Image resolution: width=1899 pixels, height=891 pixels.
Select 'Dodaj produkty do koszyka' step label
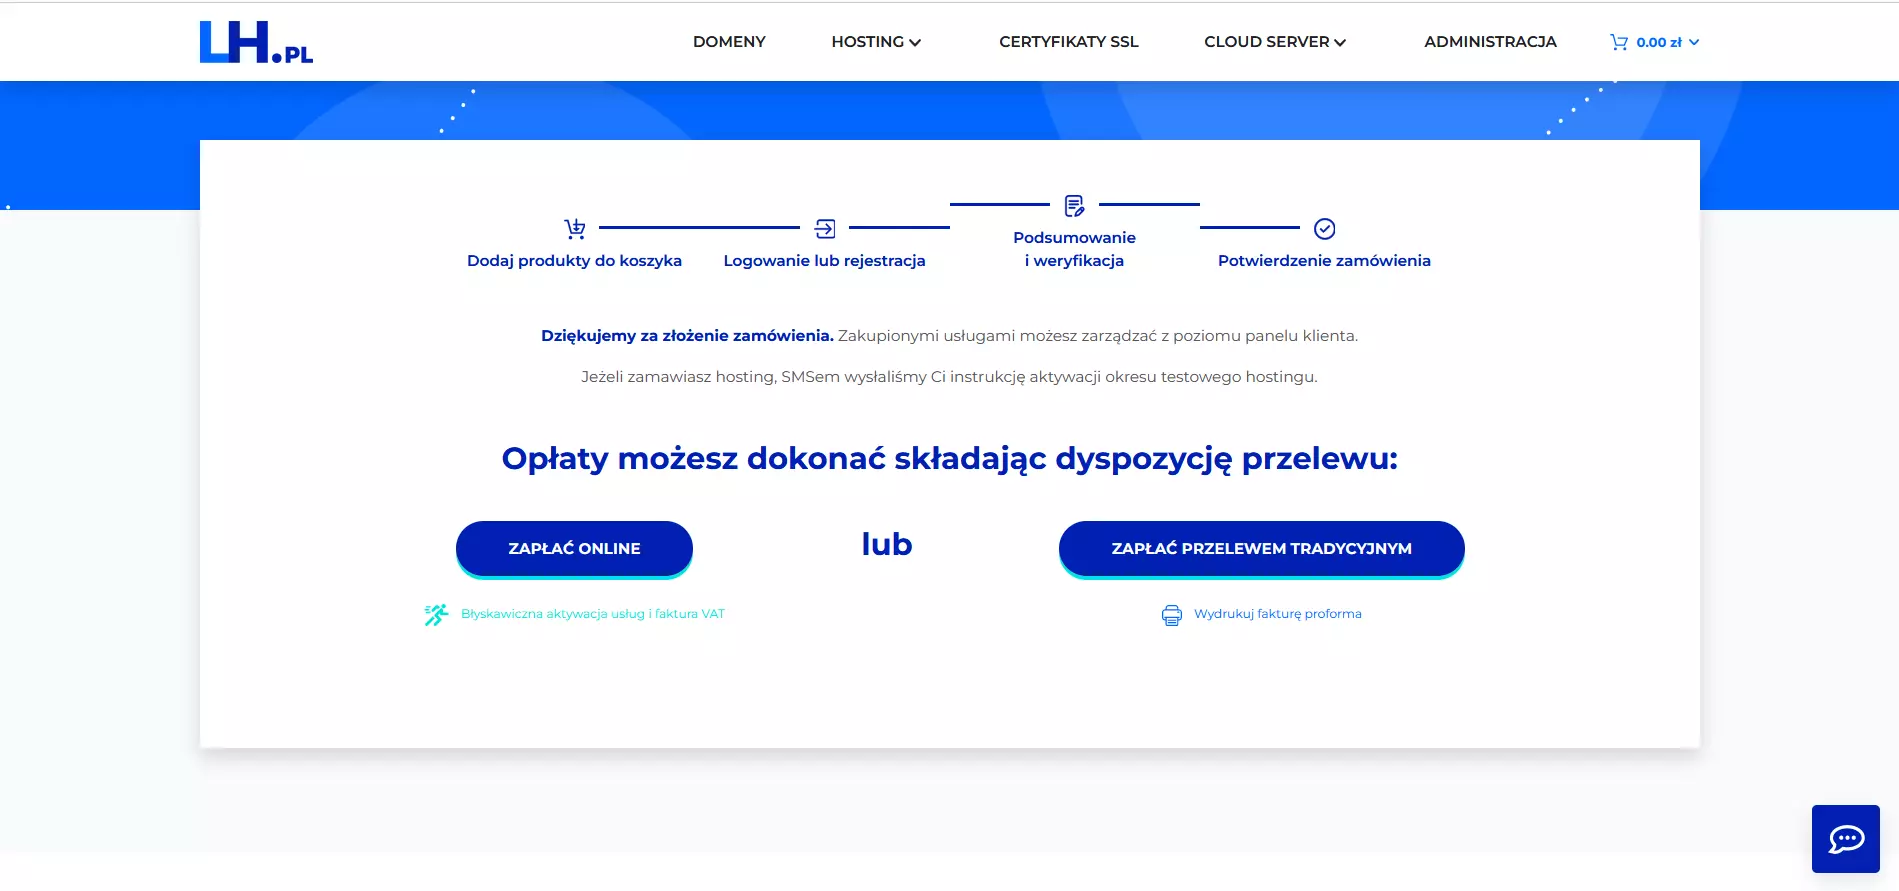[574, 261]
